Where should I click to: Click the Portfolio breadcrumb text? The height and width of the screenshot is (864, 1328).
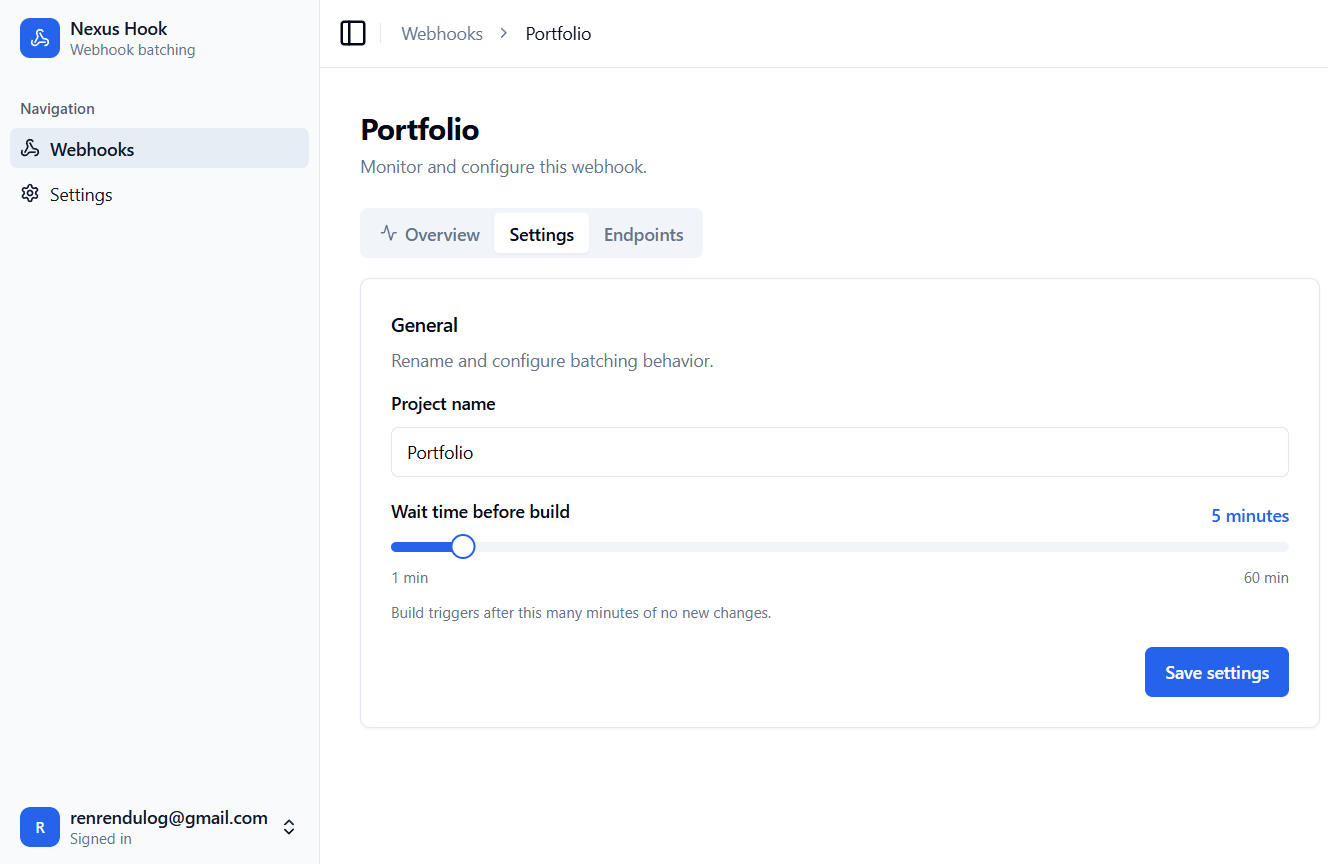(x=558, y=34)
